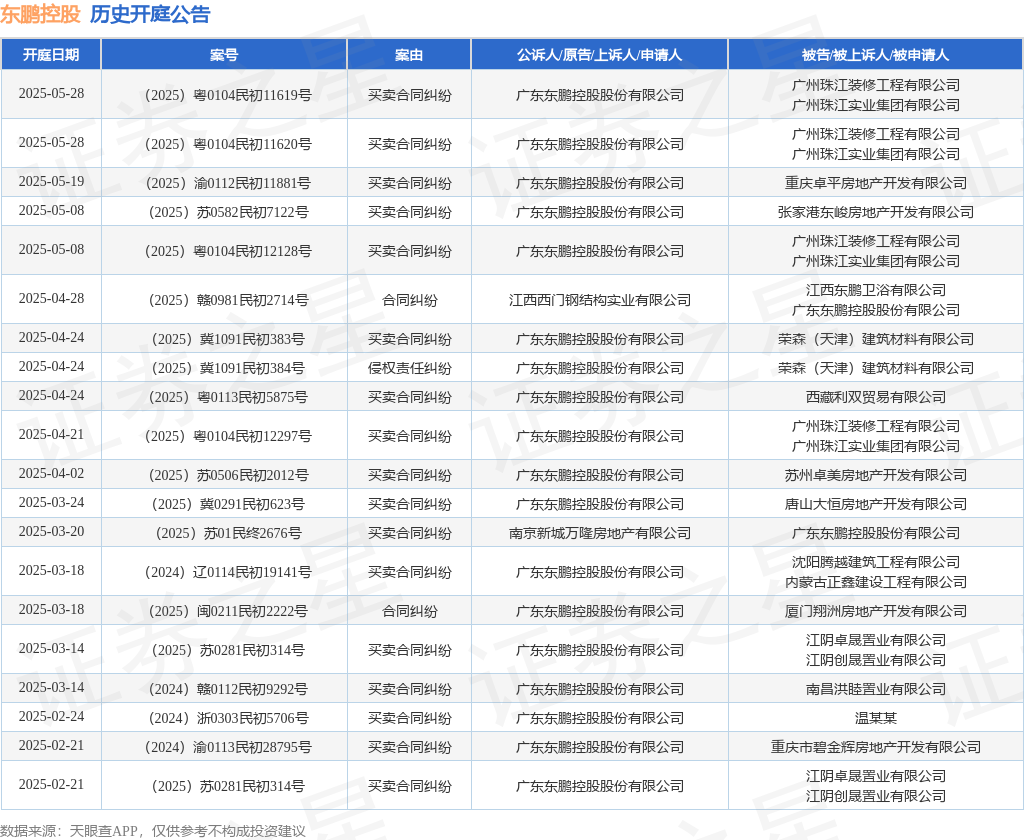The width and height of the screenshot is (1024, 840).
Task: Click the 历史开庭公告 heading
Action: pos(150,14)
